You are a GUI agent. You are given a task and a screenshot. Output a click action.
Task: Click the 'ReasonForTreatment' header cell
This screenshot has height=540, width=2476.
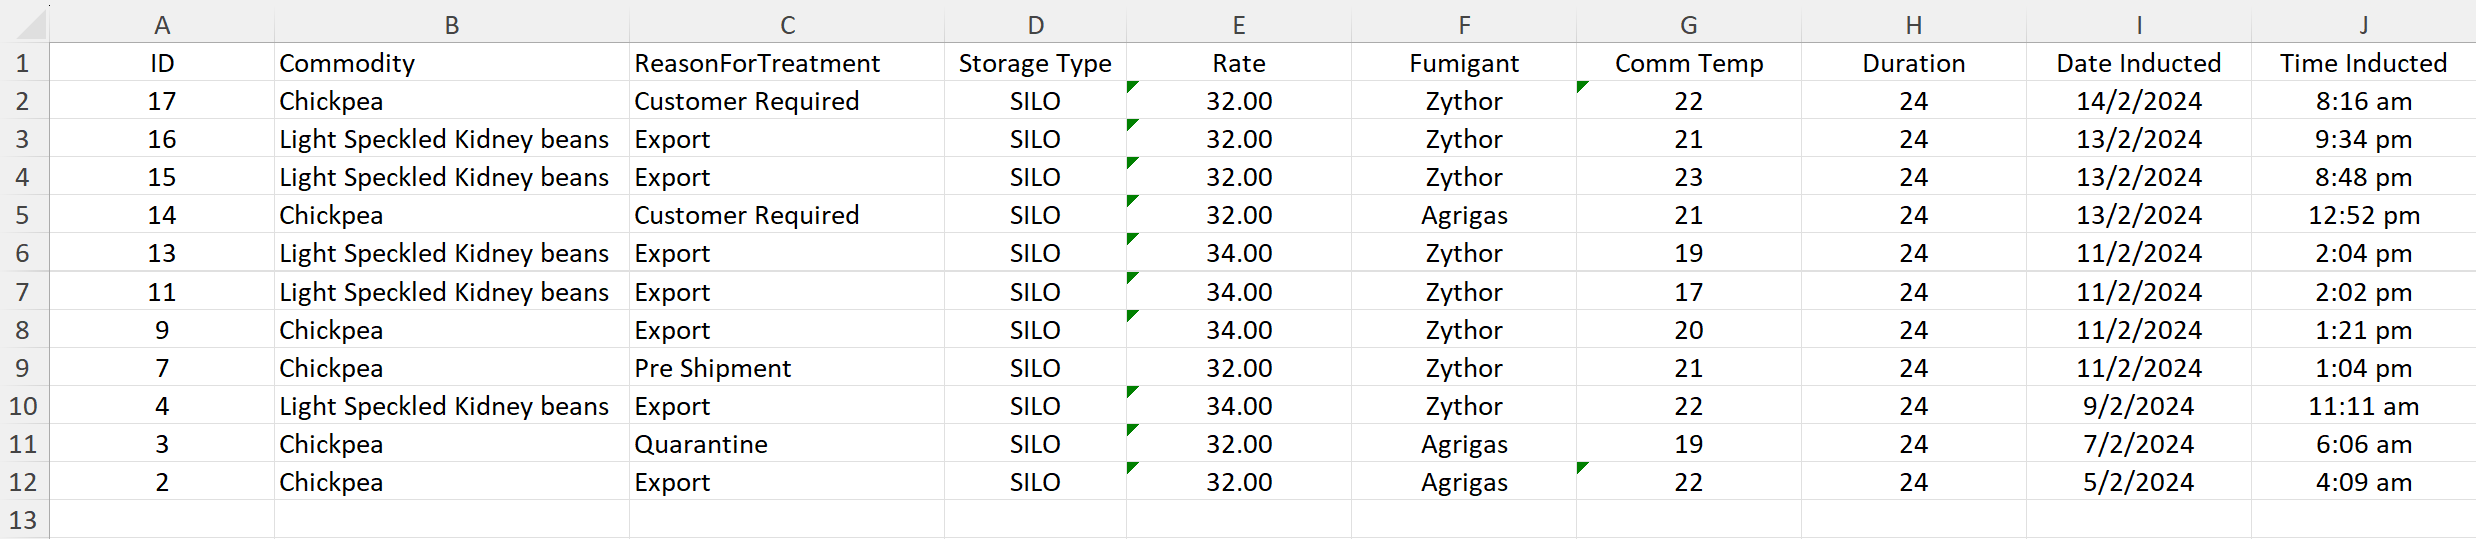(757, 63)
